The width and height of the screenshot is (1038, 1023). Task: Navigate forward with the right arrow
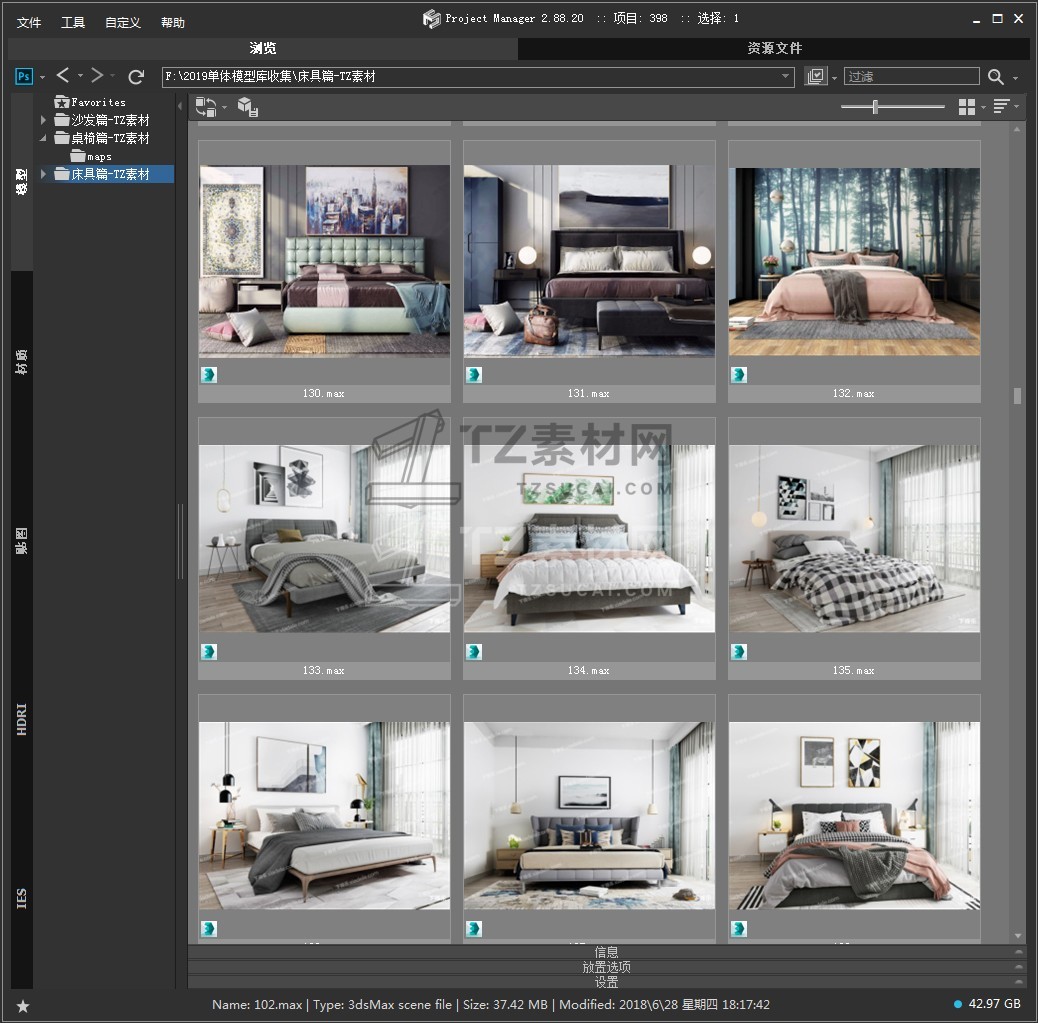coord(97,76)
